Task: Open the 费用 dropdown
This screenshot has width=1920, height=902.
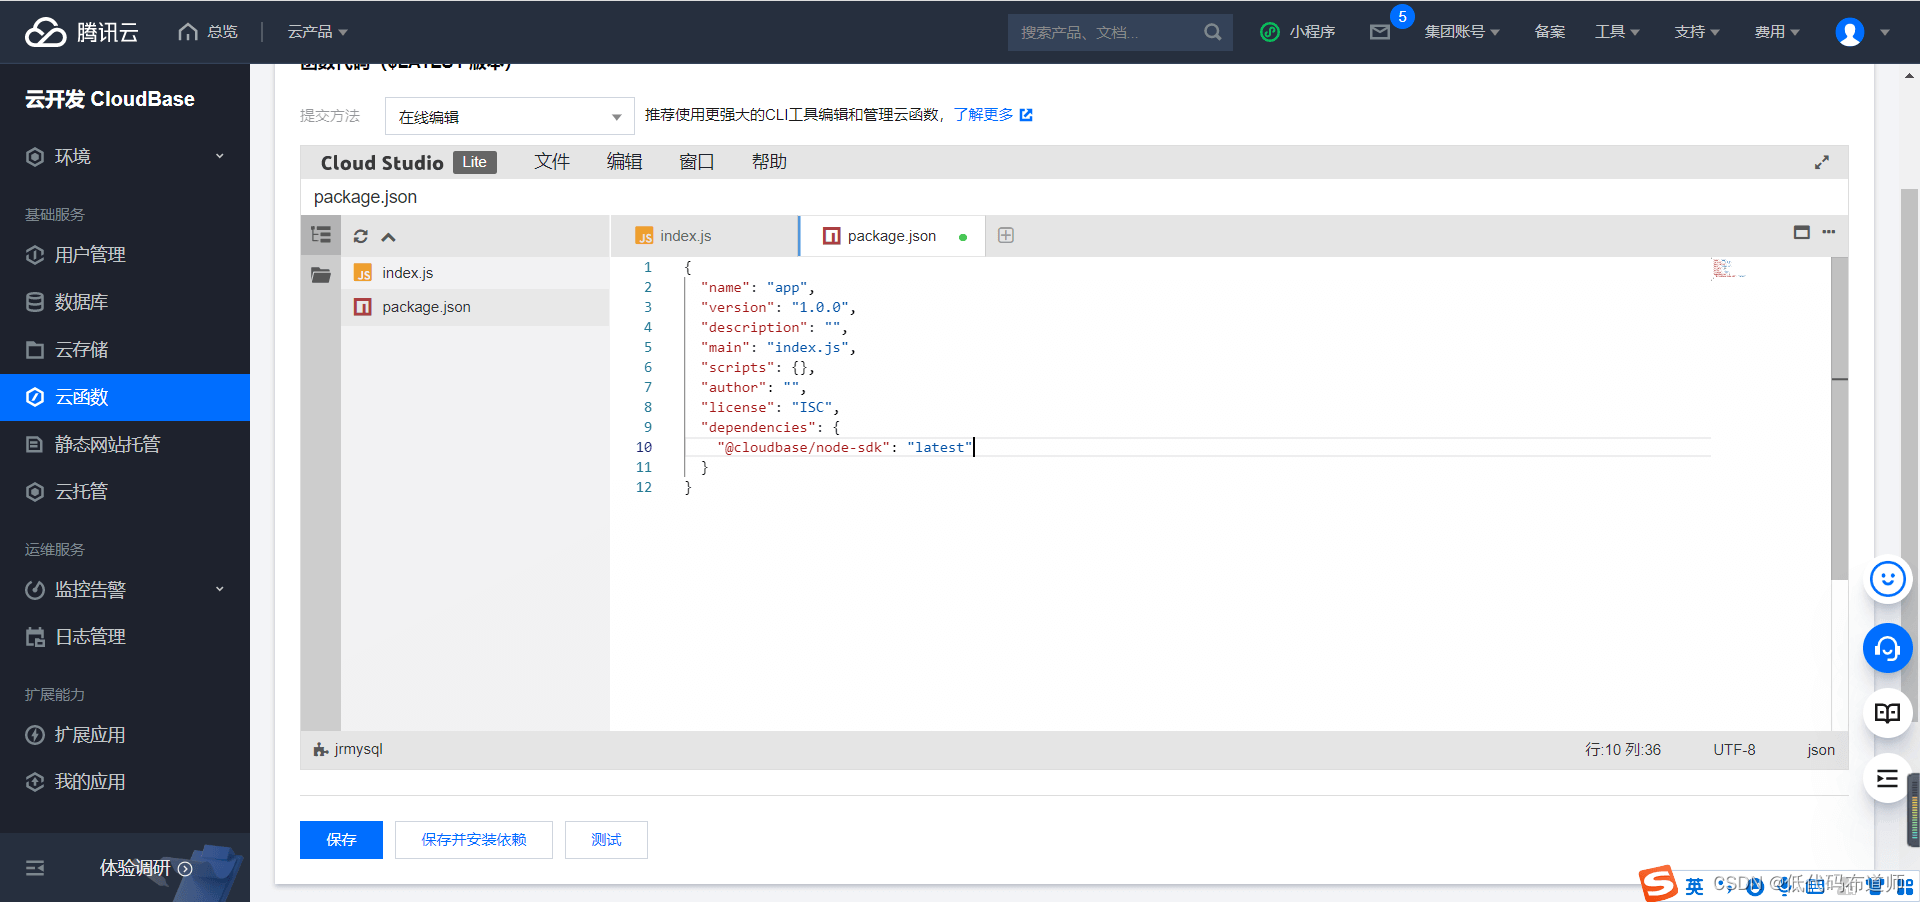Action: click(x=1777, y=32)
